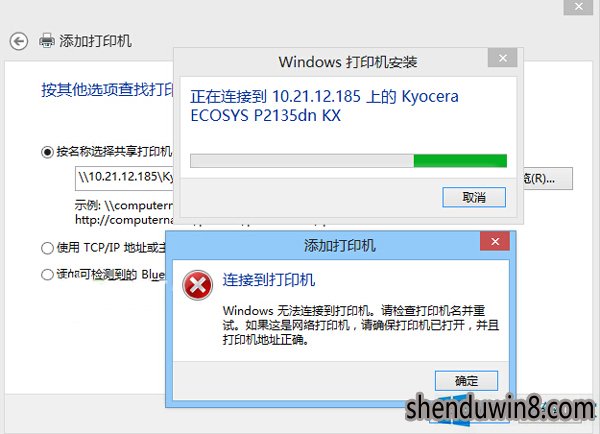Click the printer icon beside 添加打印机
The width and height of the screenshot is (600, 434).
pos(47,41)
